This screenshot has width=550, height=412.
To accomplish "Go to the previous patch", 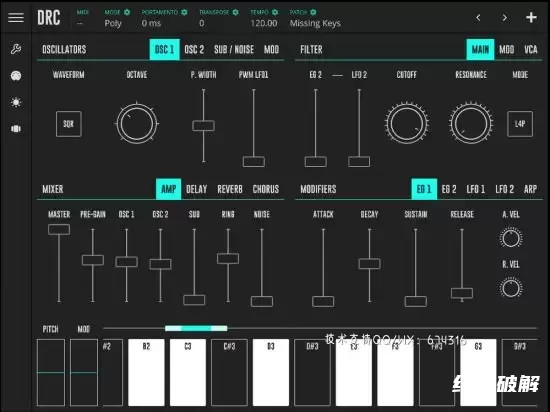I will point(478,17).
